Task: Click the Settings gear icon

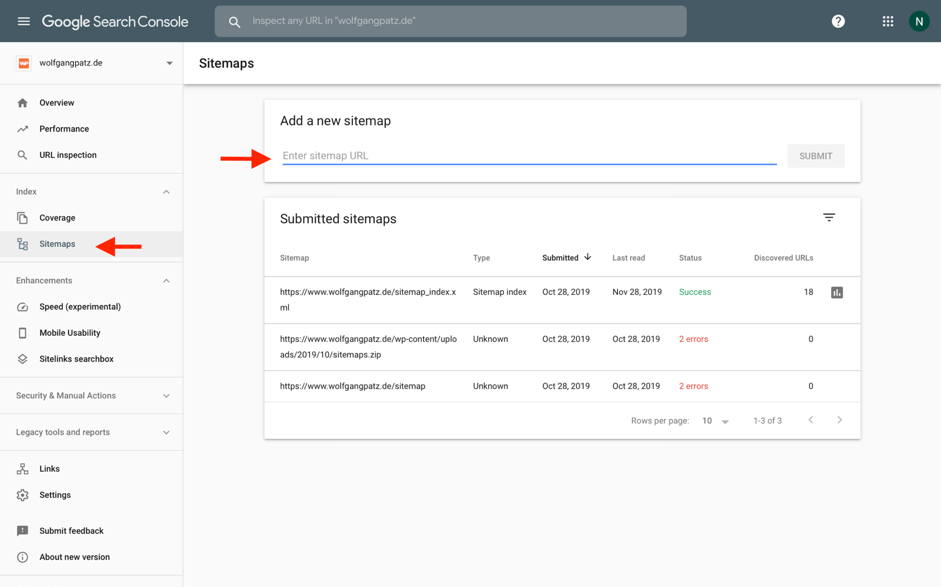Action: (22, 495)
